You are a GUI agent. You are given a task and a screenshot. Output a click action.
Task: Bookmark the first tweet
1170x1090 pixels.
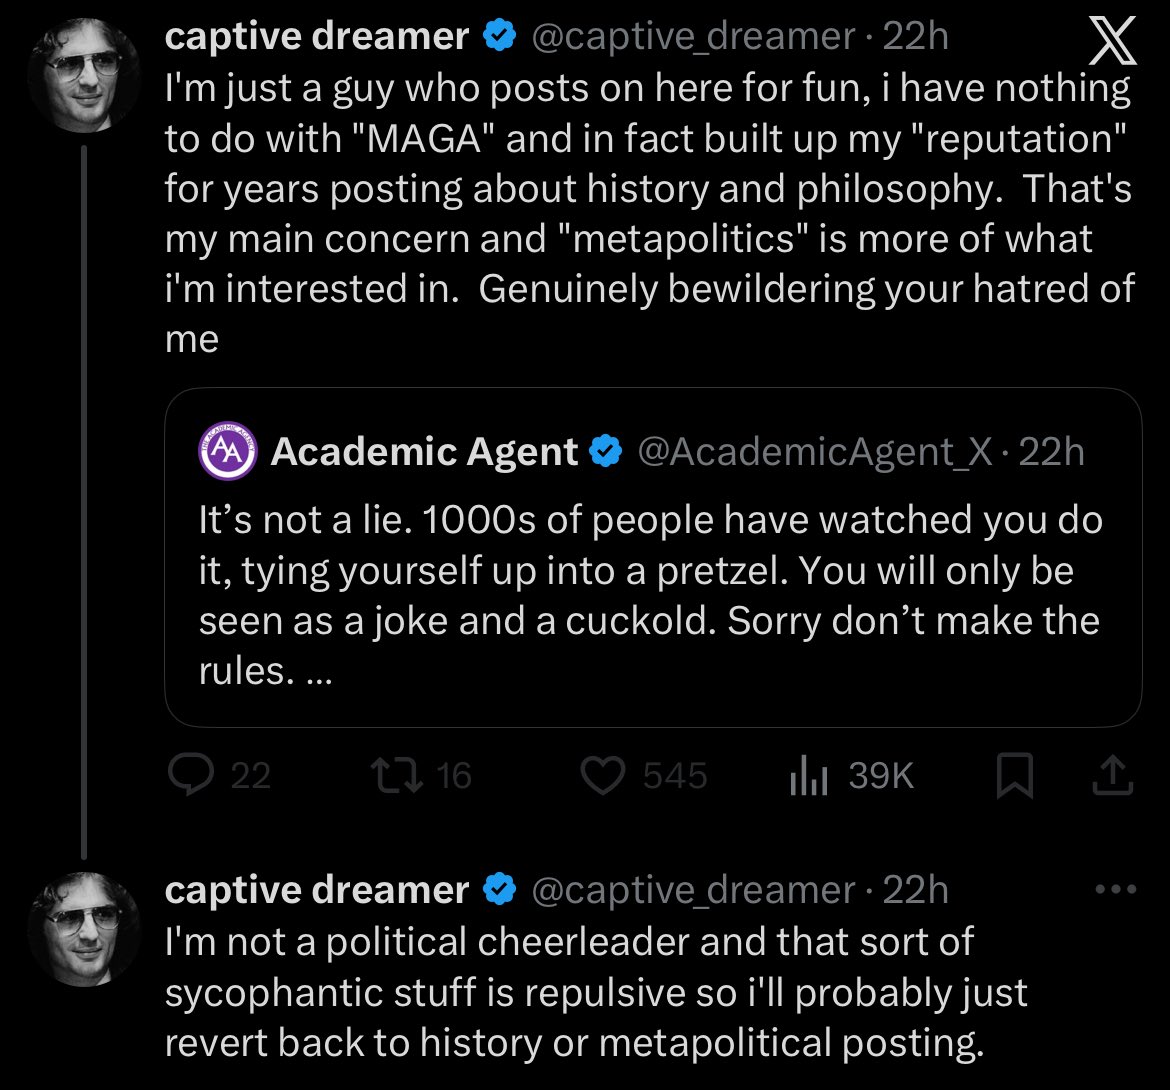click(1014, 777)
